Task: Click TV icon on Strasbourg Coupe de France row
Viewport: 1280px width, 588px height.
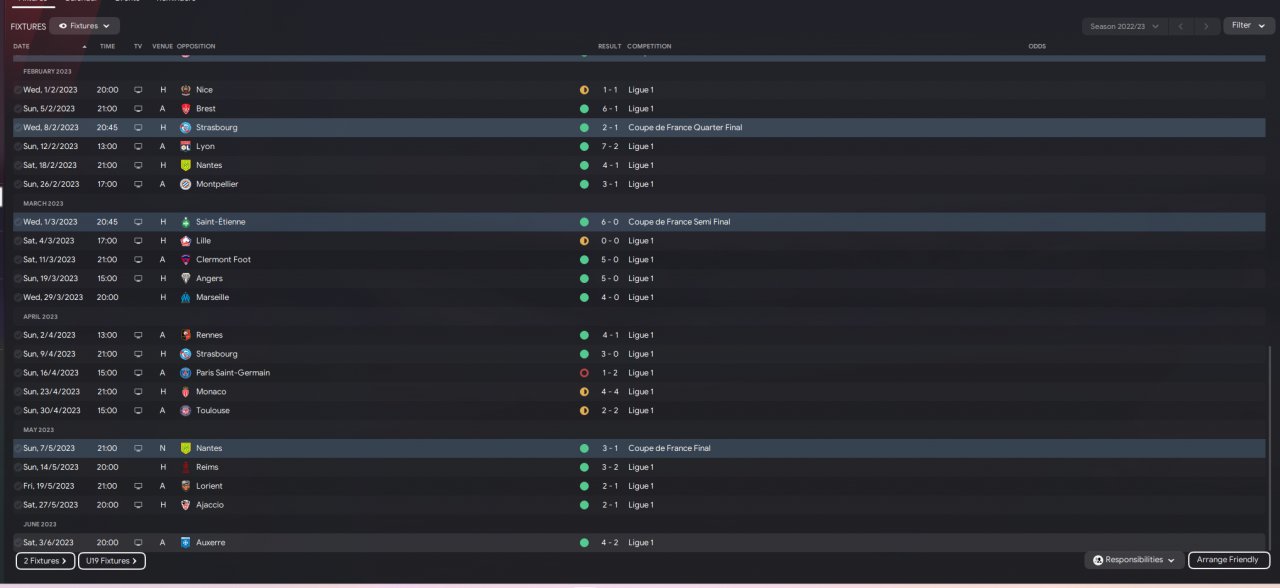Action: (x=138, y=128)
